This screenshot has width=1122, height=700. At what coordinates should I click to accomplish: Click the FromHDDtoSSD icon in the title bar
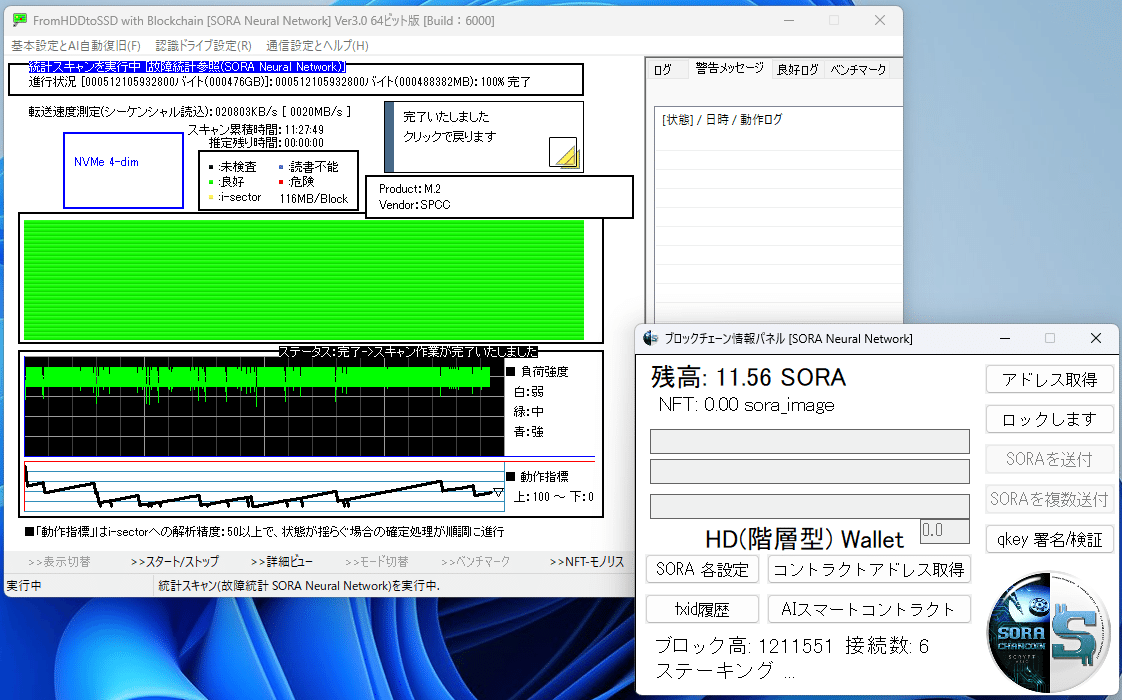pos(20,20)
